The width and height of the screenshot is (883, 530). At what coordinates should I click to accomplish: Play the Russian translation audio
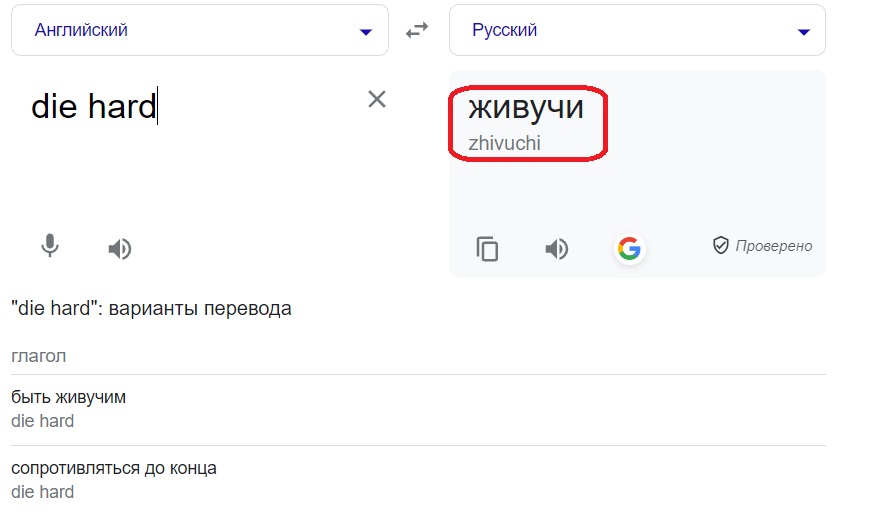pyautogui.click(x=556, y=248)
